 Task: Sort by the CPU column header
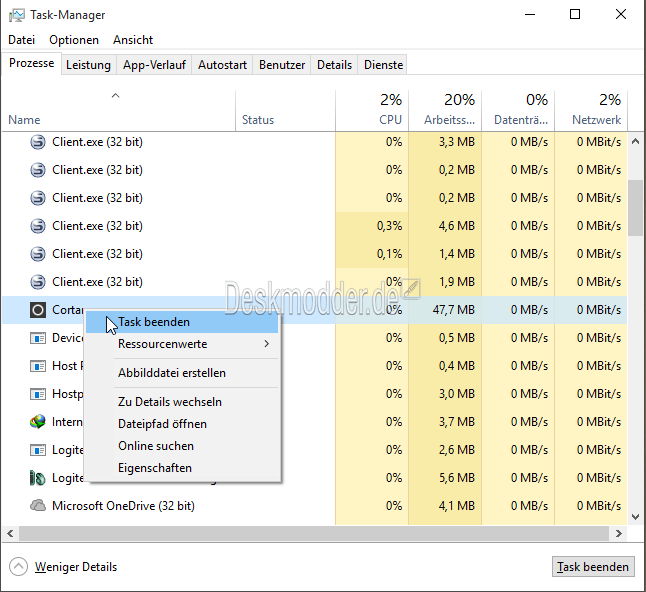point(372,110)
